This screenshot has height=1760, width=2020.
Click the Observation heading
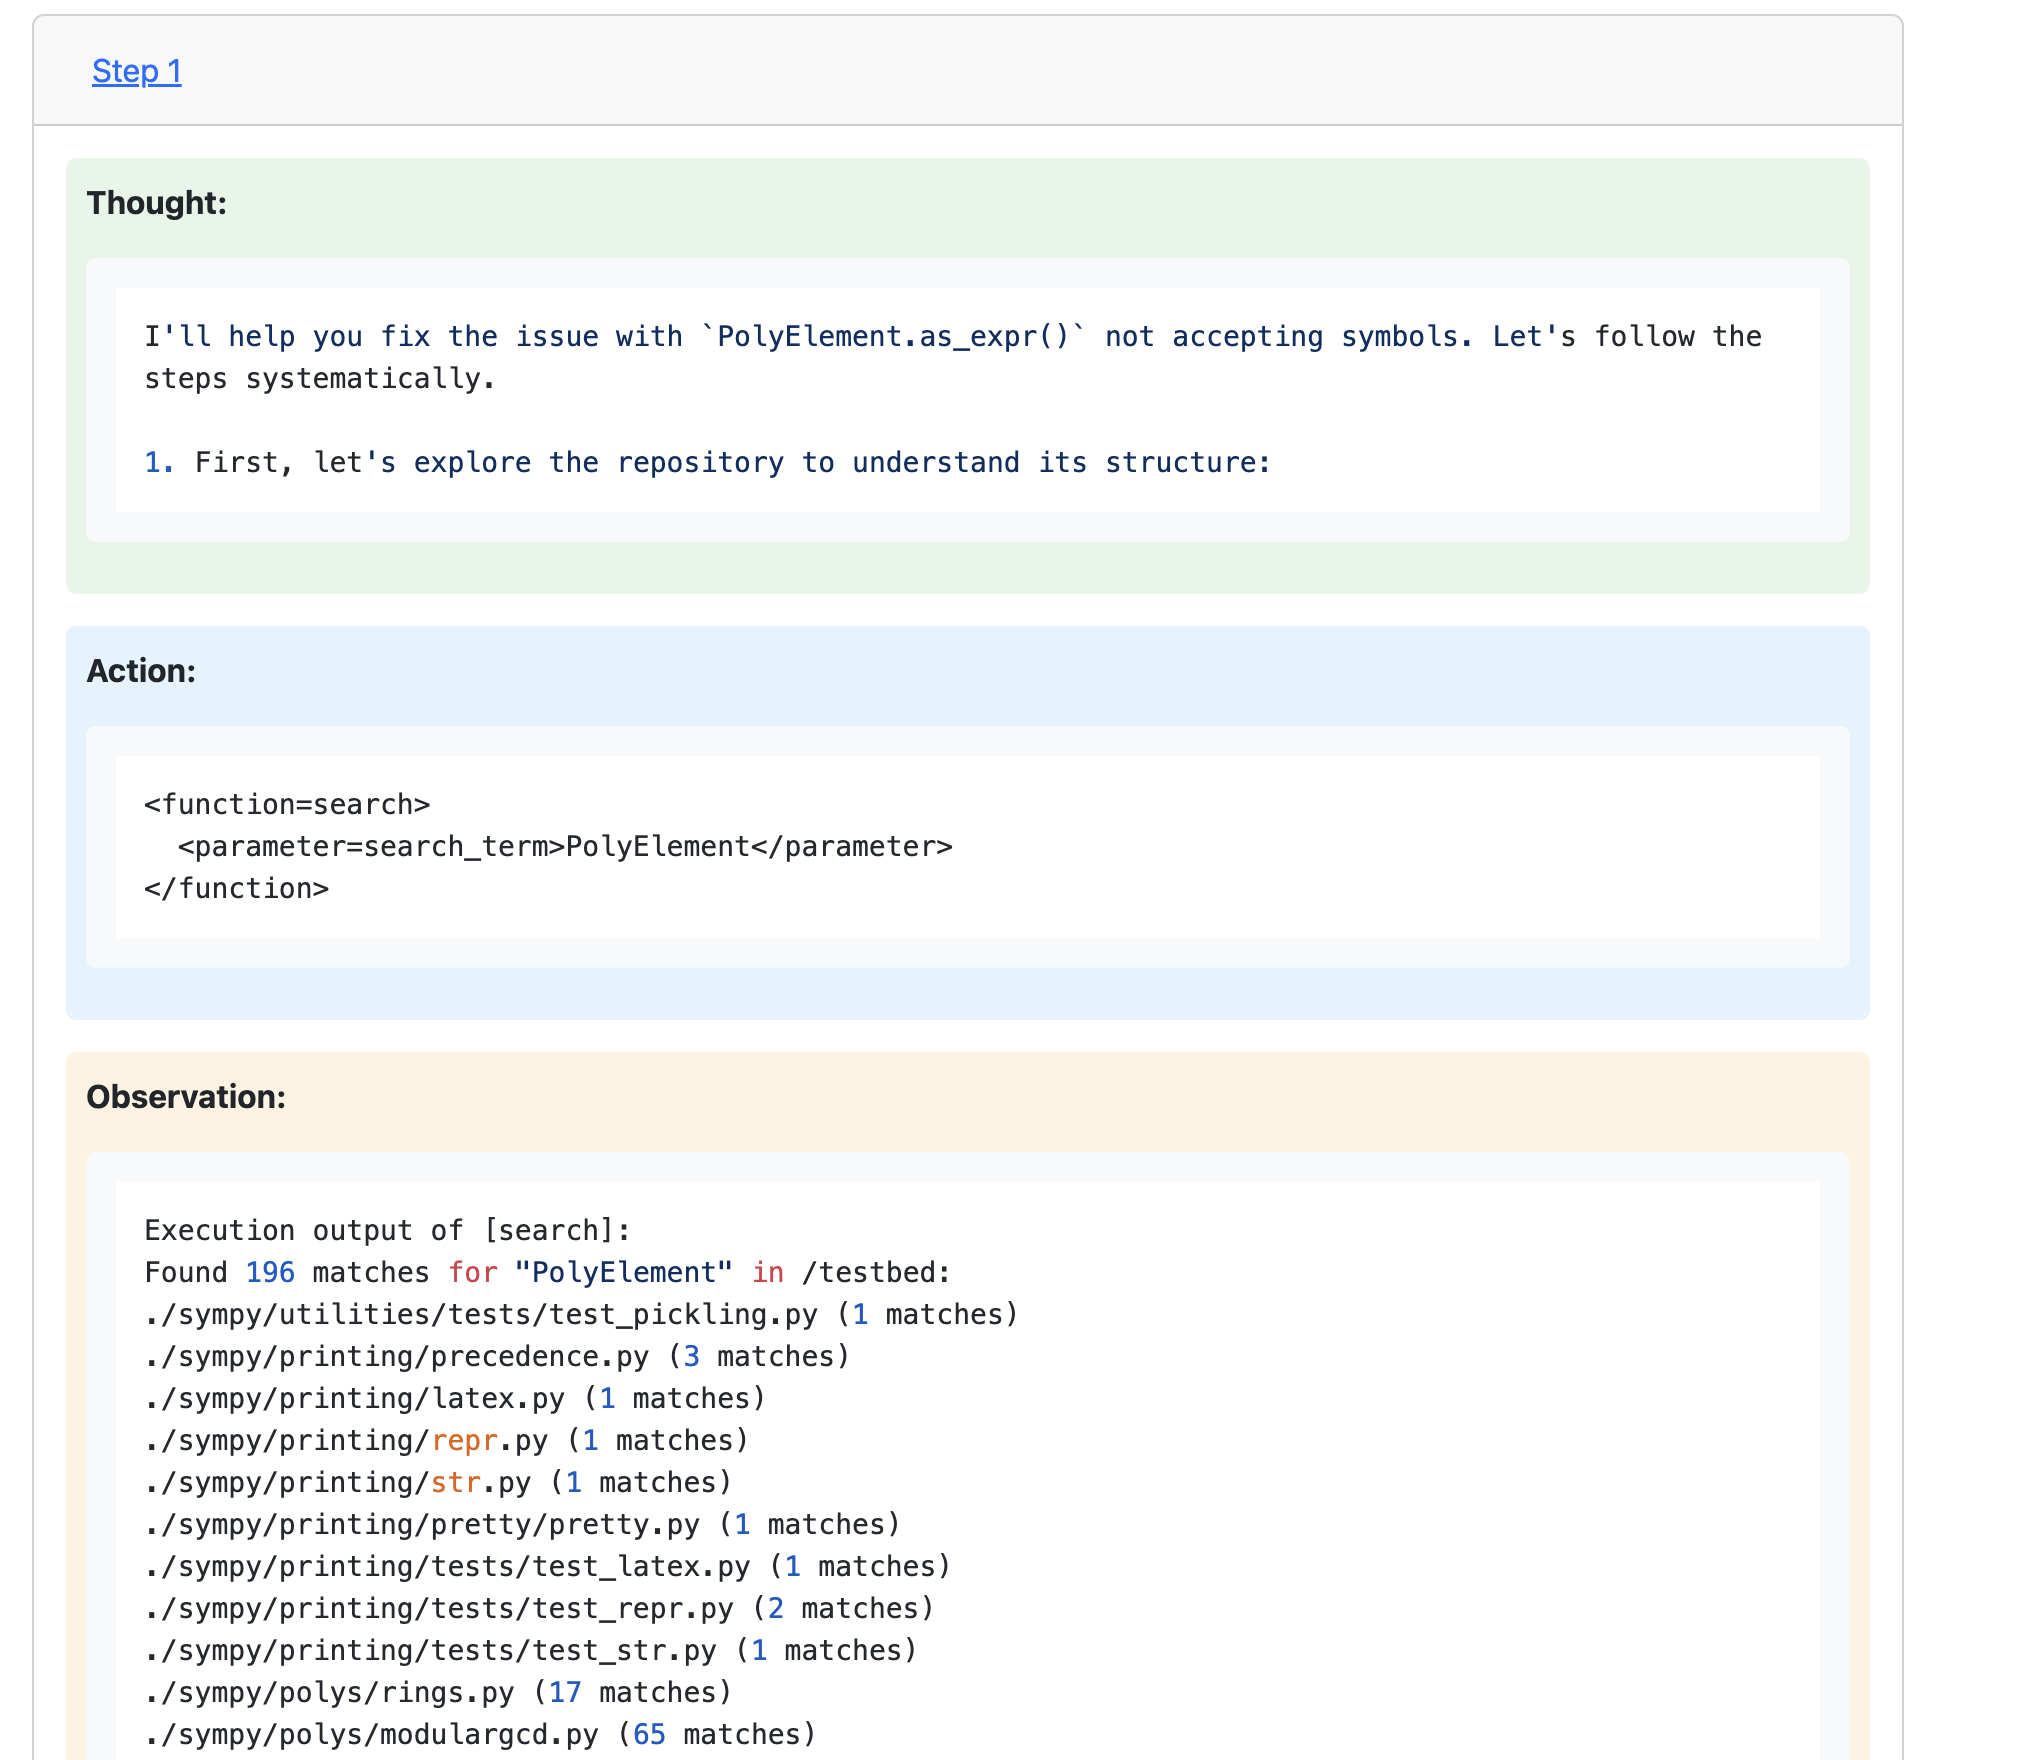[x=186, y=1097]
